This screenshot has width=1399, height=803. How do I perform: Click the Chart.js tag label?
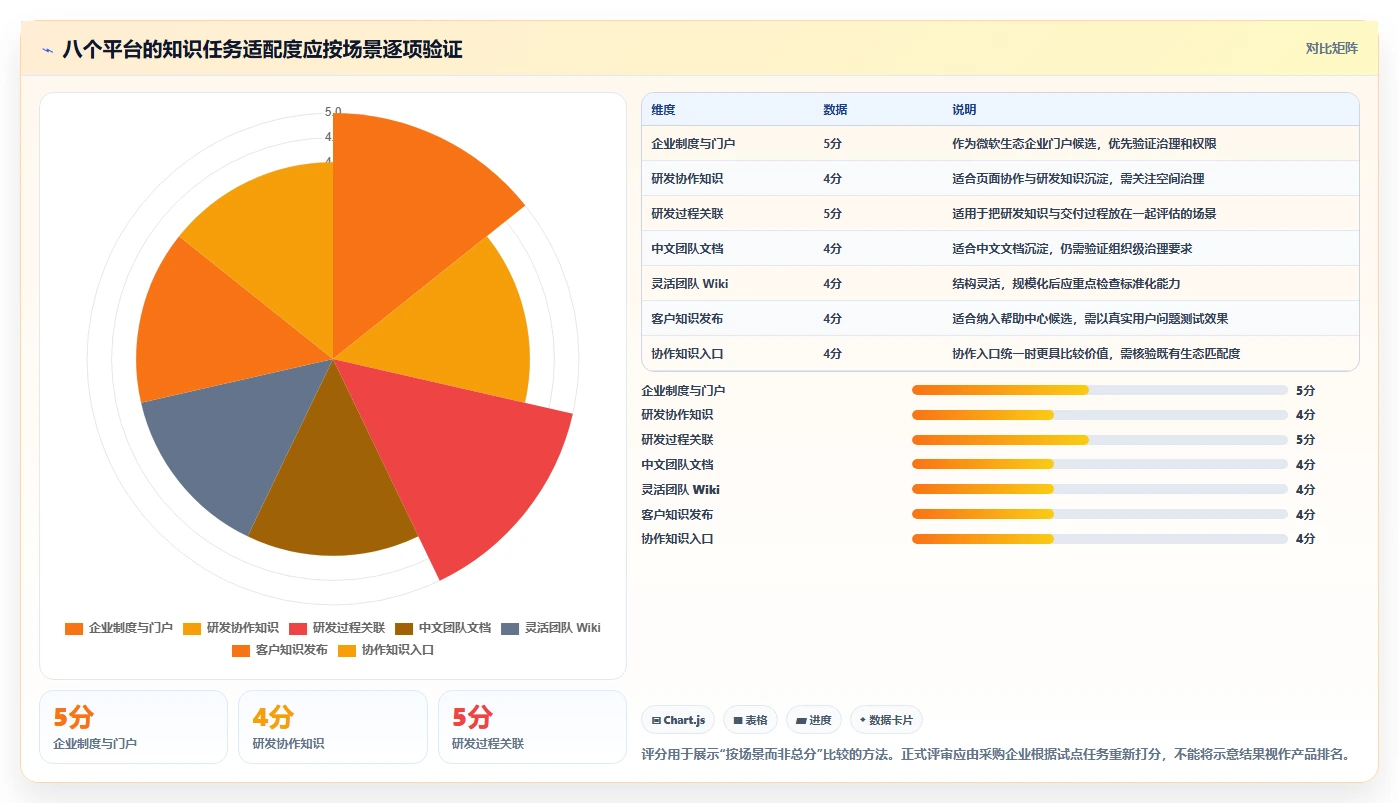click(685, 720)
